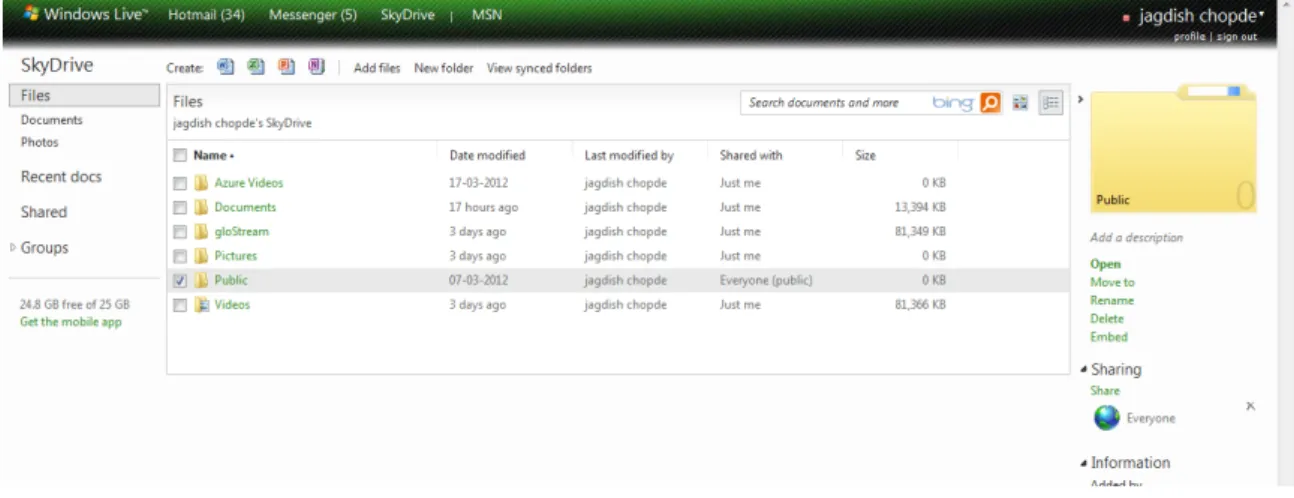
Task: Open the jagdish chopde account dropdown
Action: (1200, 16)
